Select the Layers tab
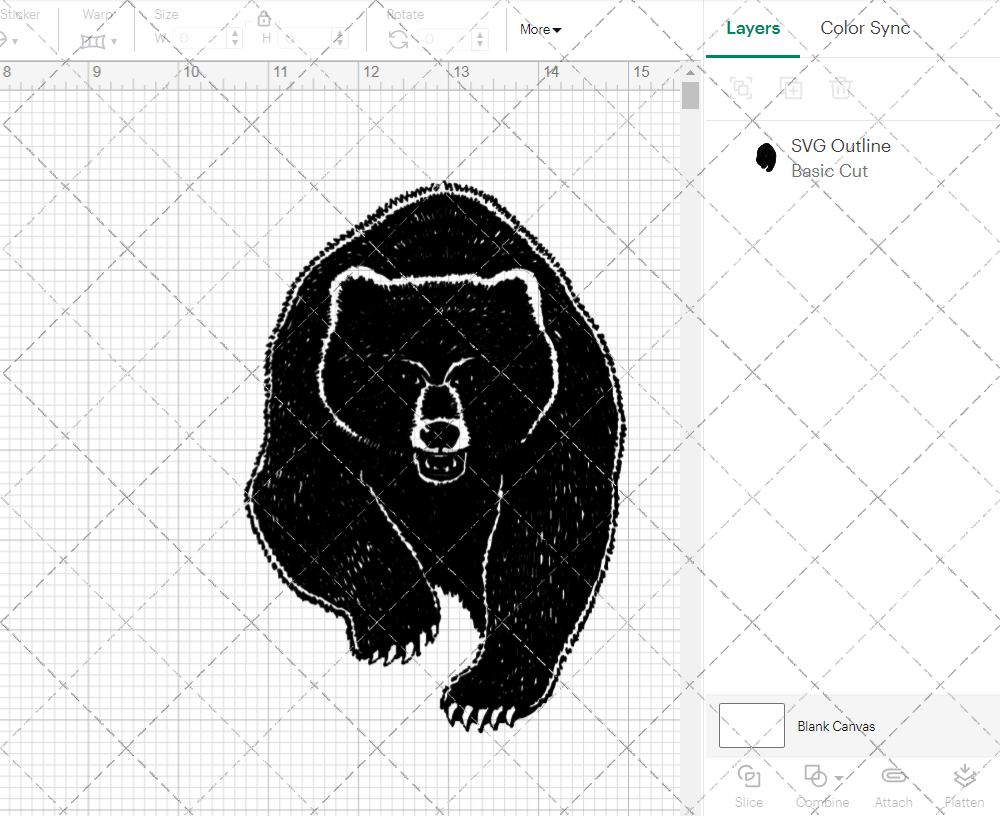This screenshot has height=816, width=1000. (x=753, y=28)
